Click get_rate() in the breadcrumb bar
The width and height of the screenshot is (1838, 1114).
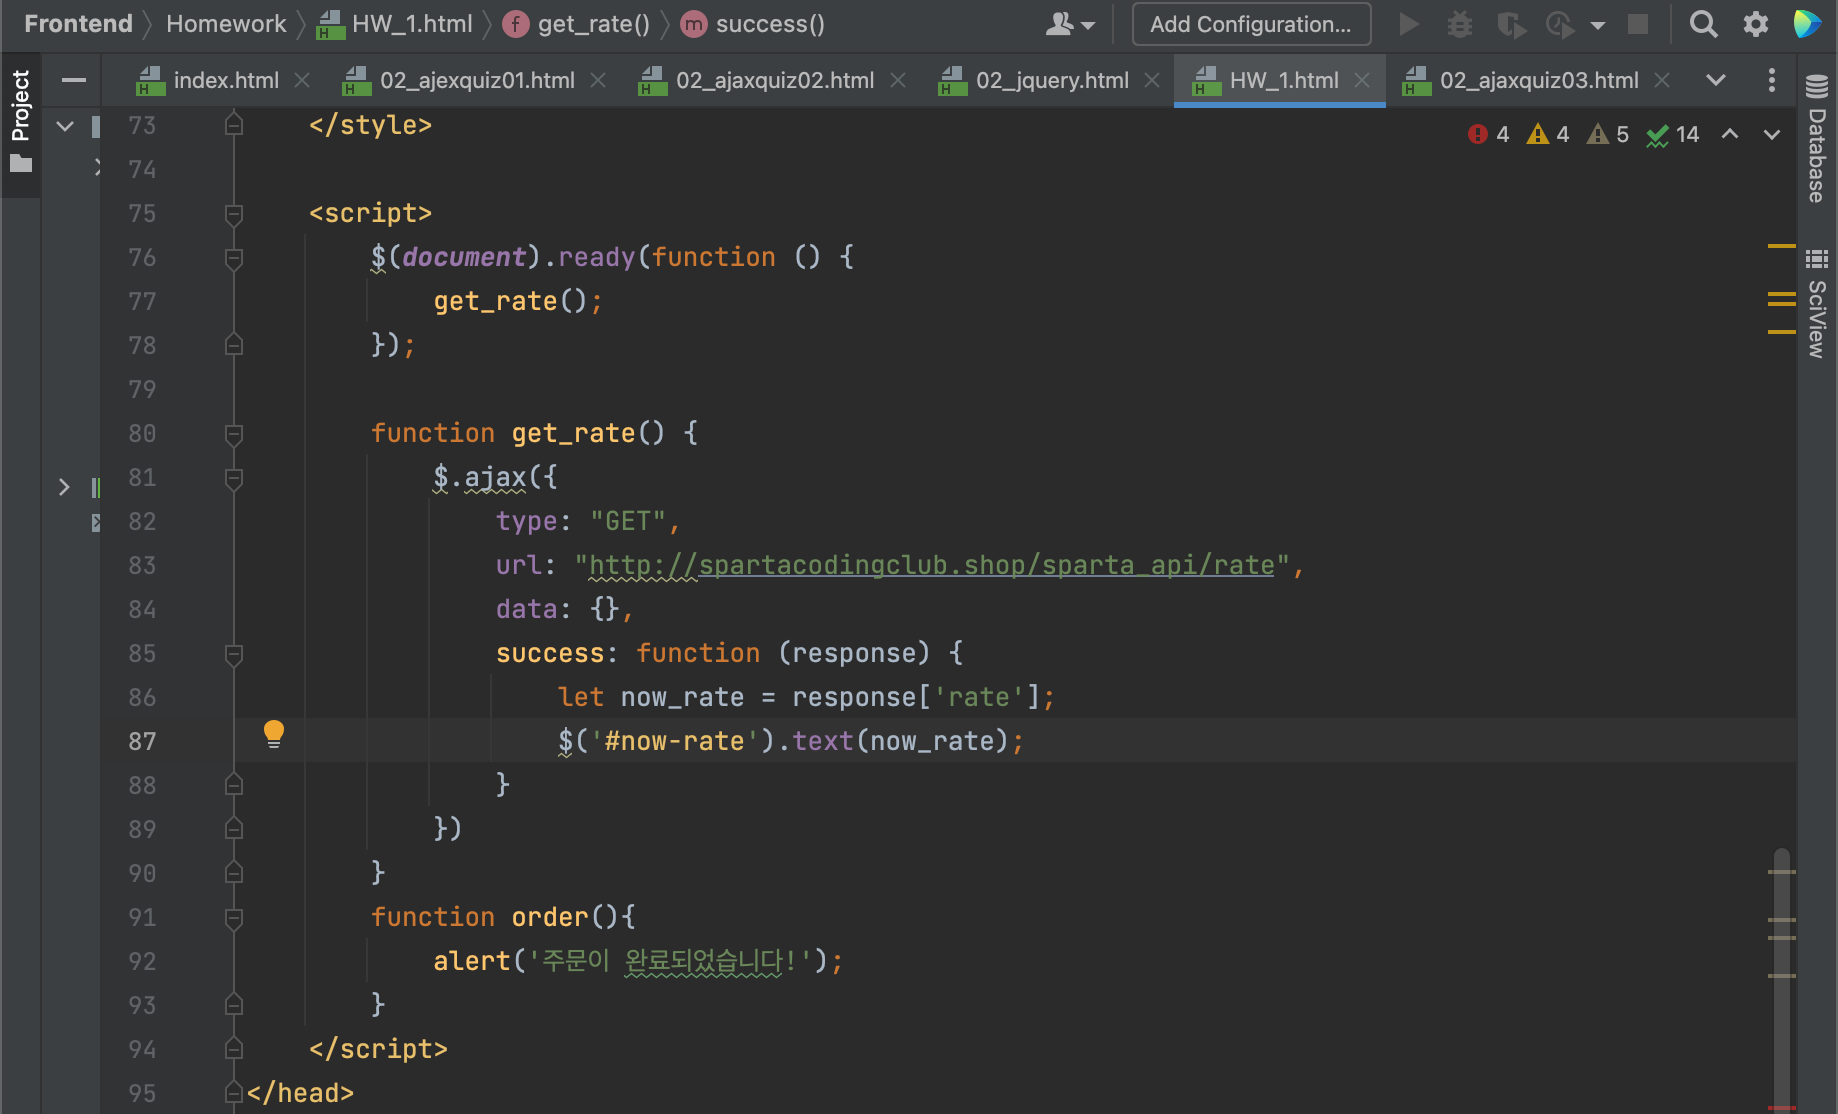coord(591,23)
